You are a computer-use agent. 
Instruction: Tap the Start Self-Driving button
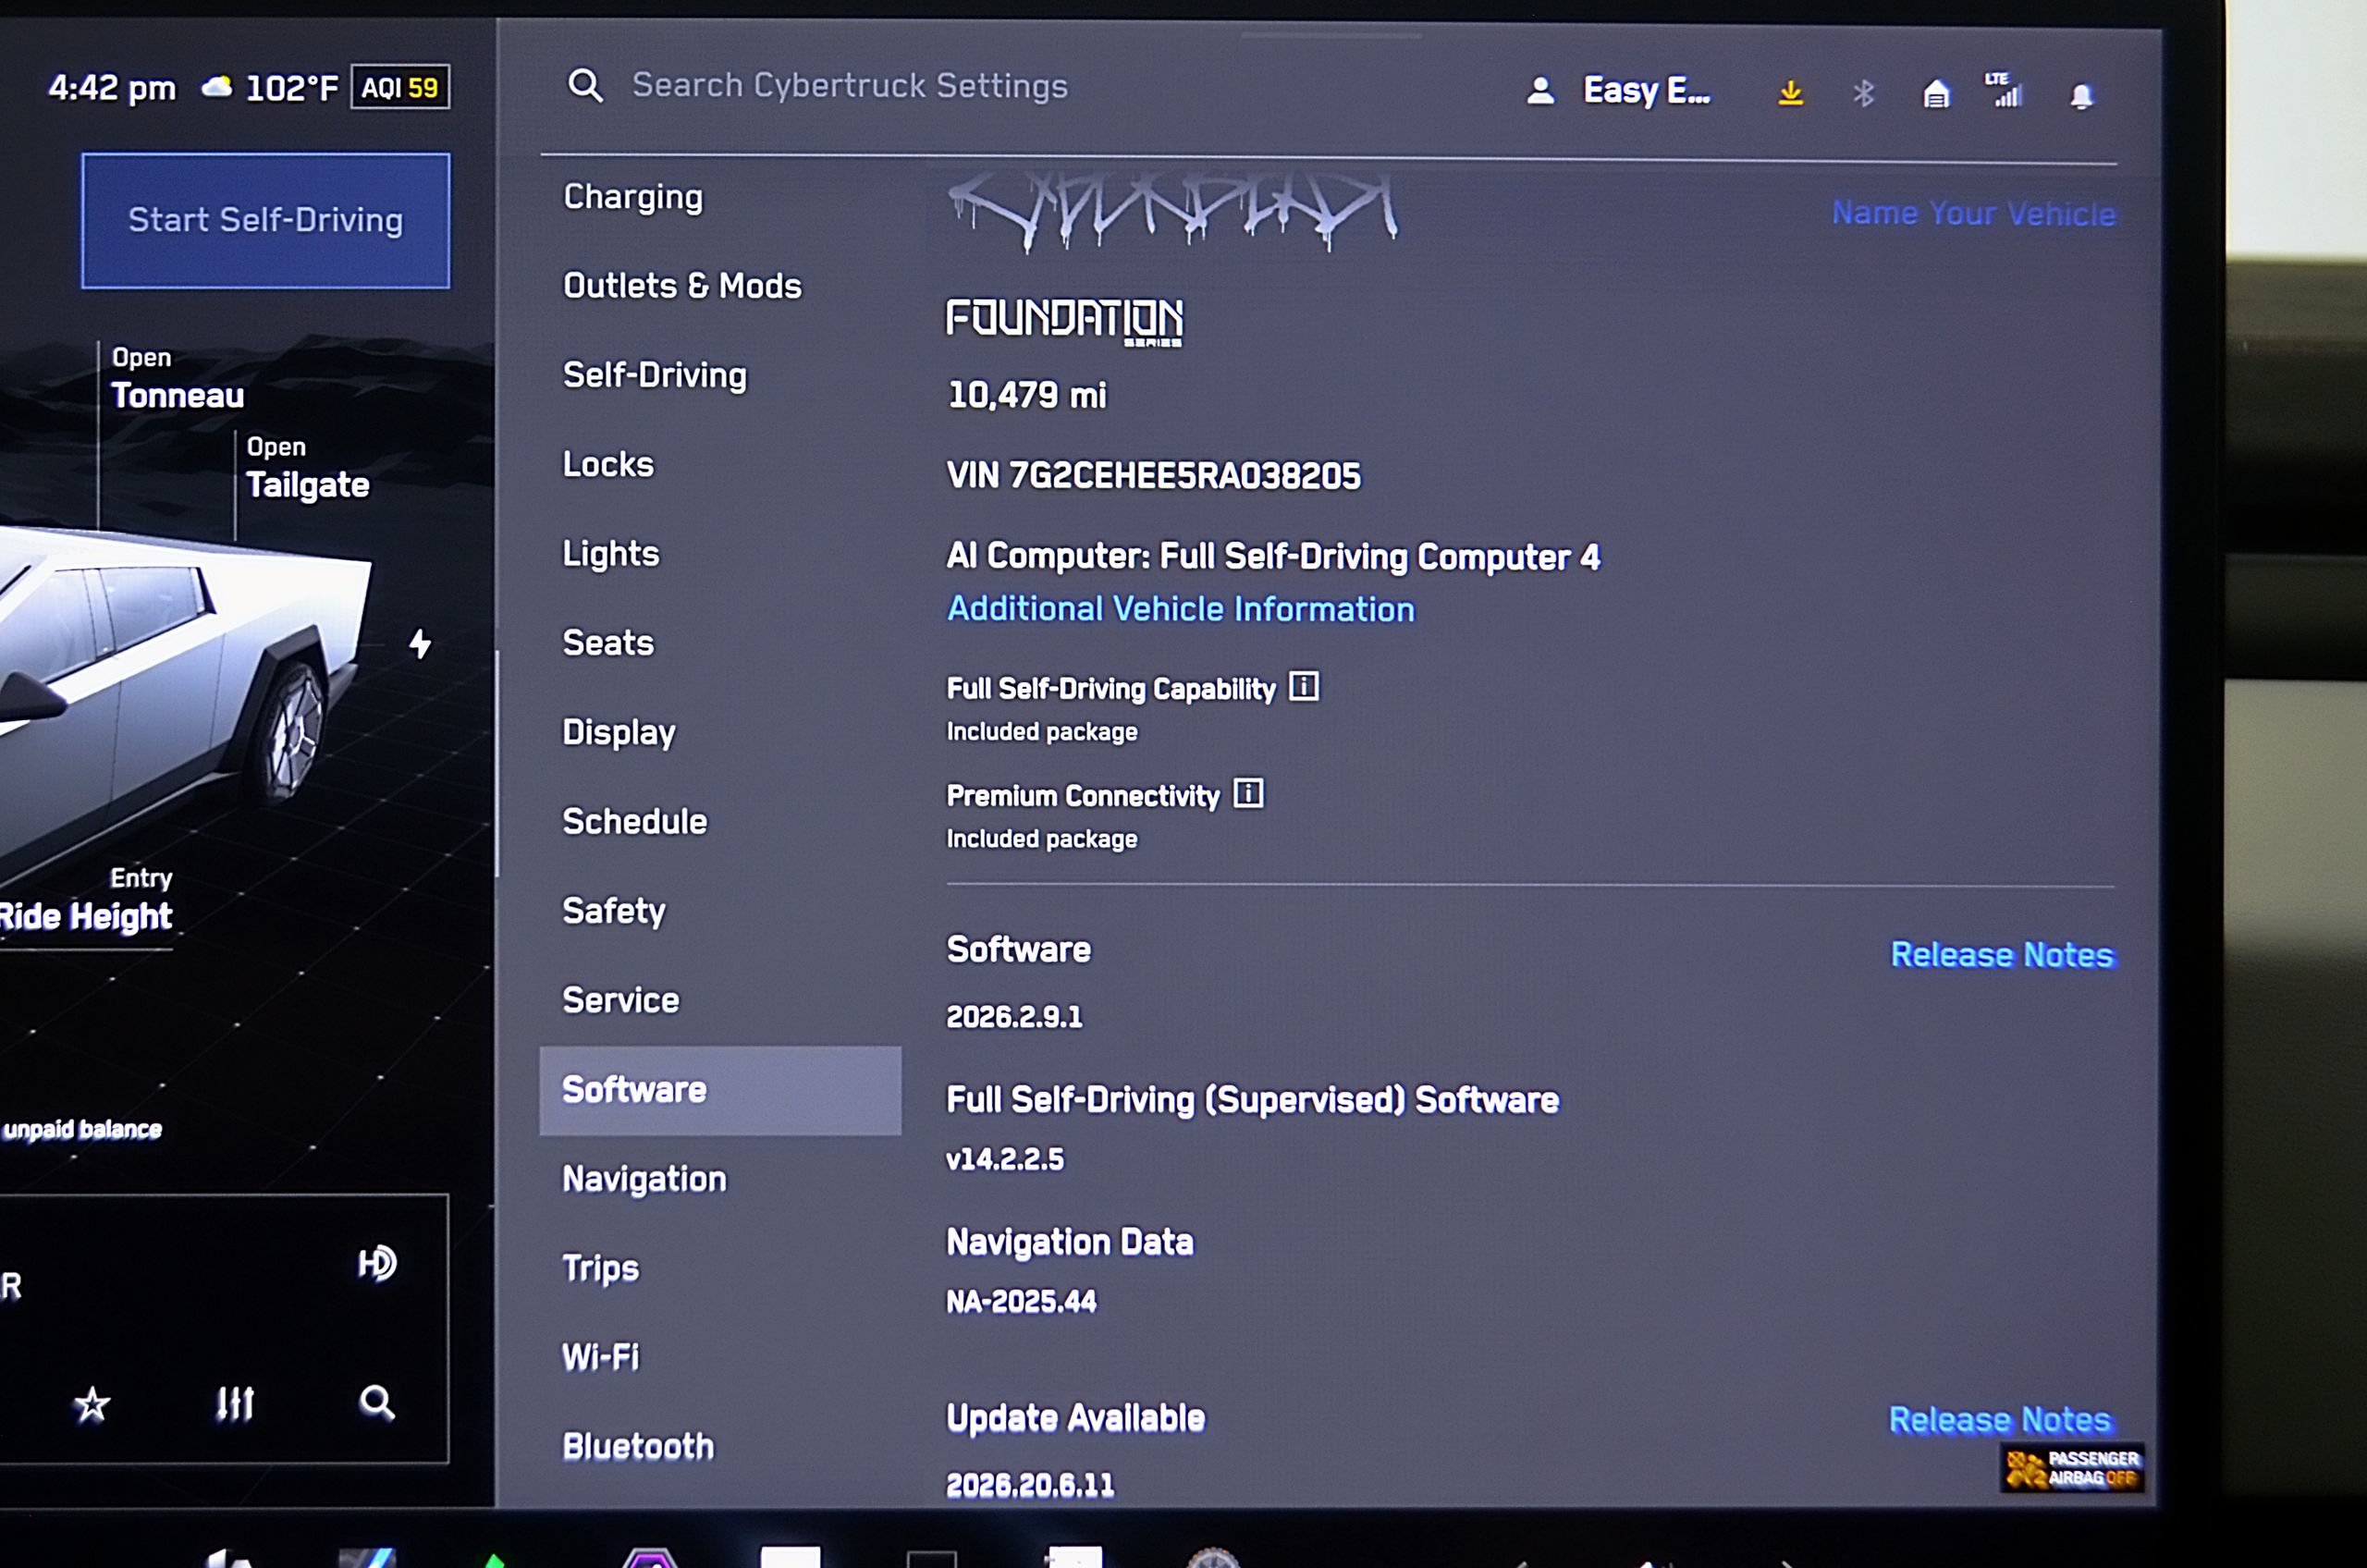[266, 220]
